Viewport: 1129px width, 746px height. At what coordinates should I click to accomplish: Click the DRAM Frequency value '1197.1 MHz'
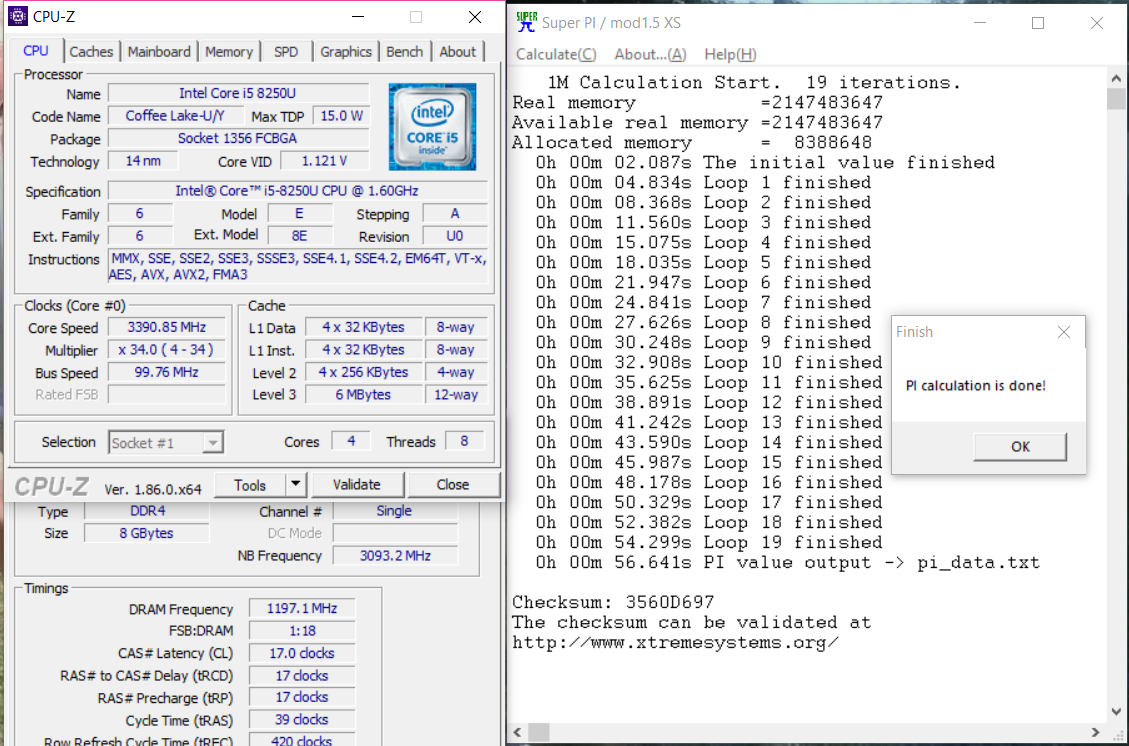pyautogui.click(x=302, y=608)
